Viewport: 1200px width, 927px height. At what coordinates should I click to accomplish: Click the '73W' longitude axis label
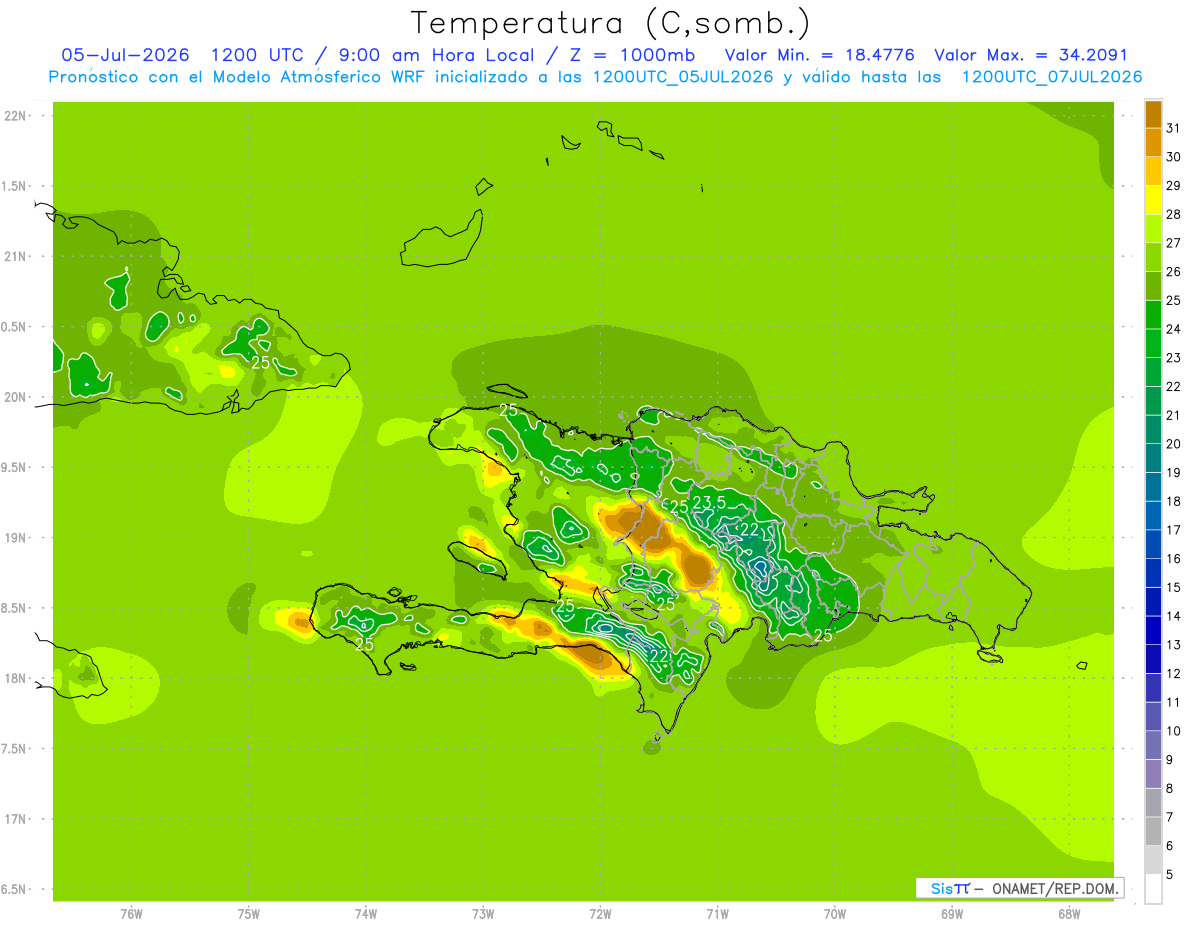click(x=483, y=913)
